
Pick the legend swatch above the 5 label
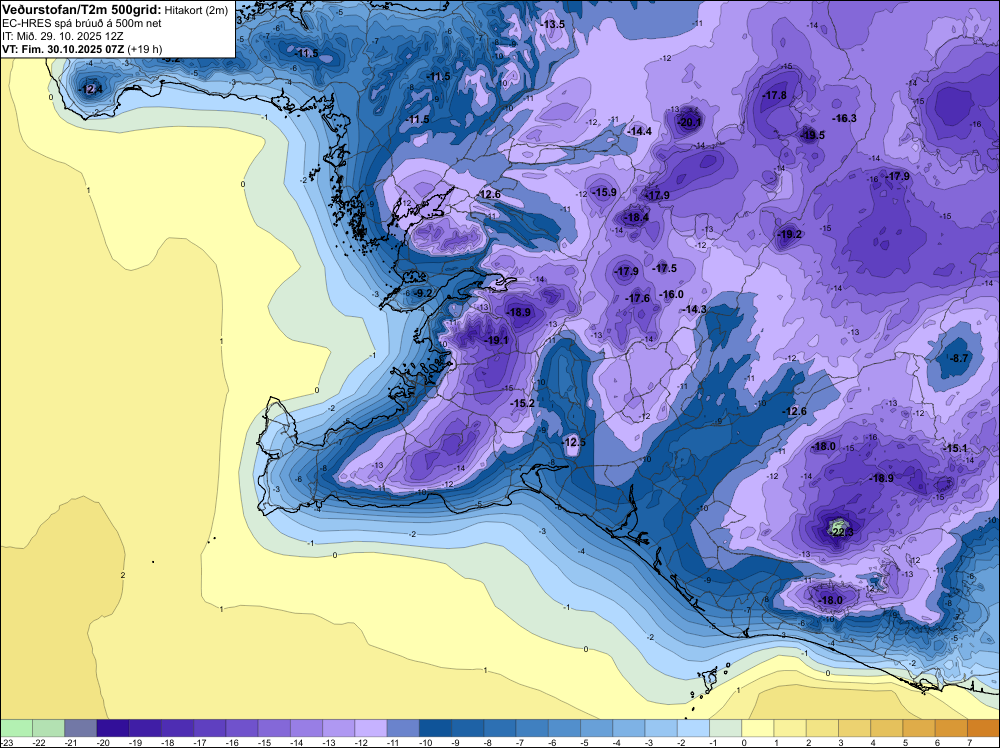tap(919, 728)
